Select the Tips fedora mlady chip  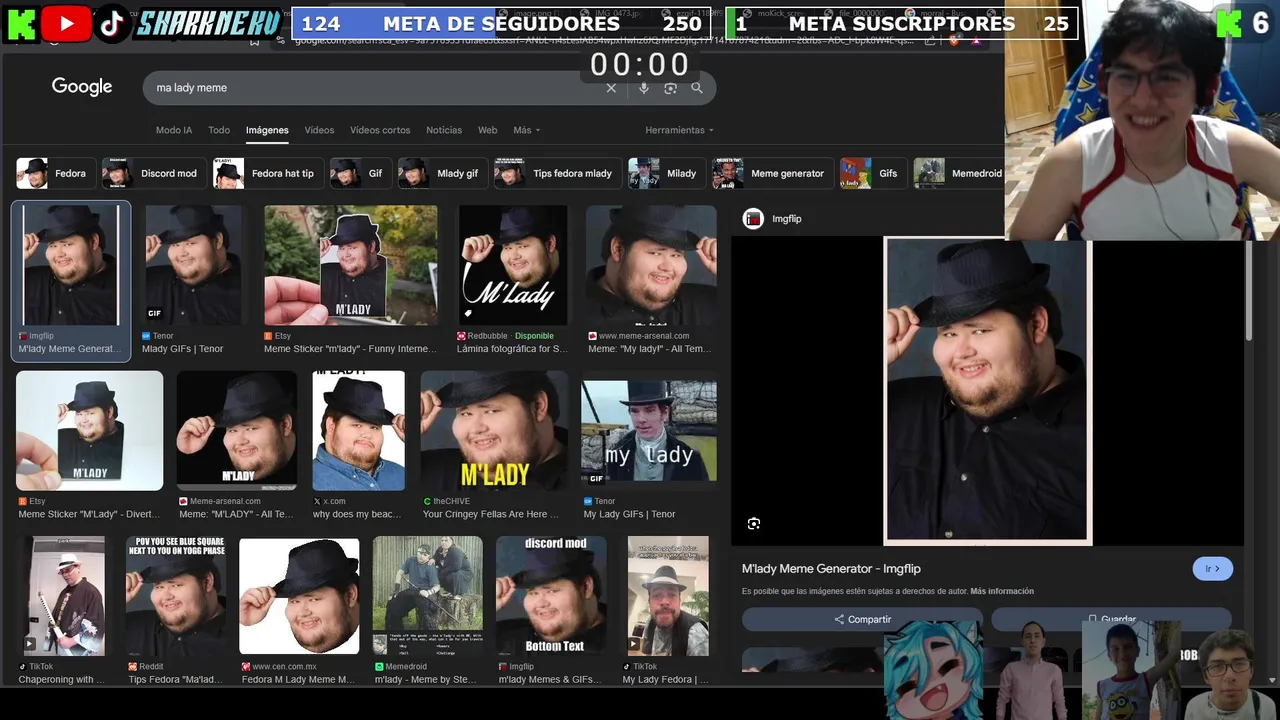[558, 173]
